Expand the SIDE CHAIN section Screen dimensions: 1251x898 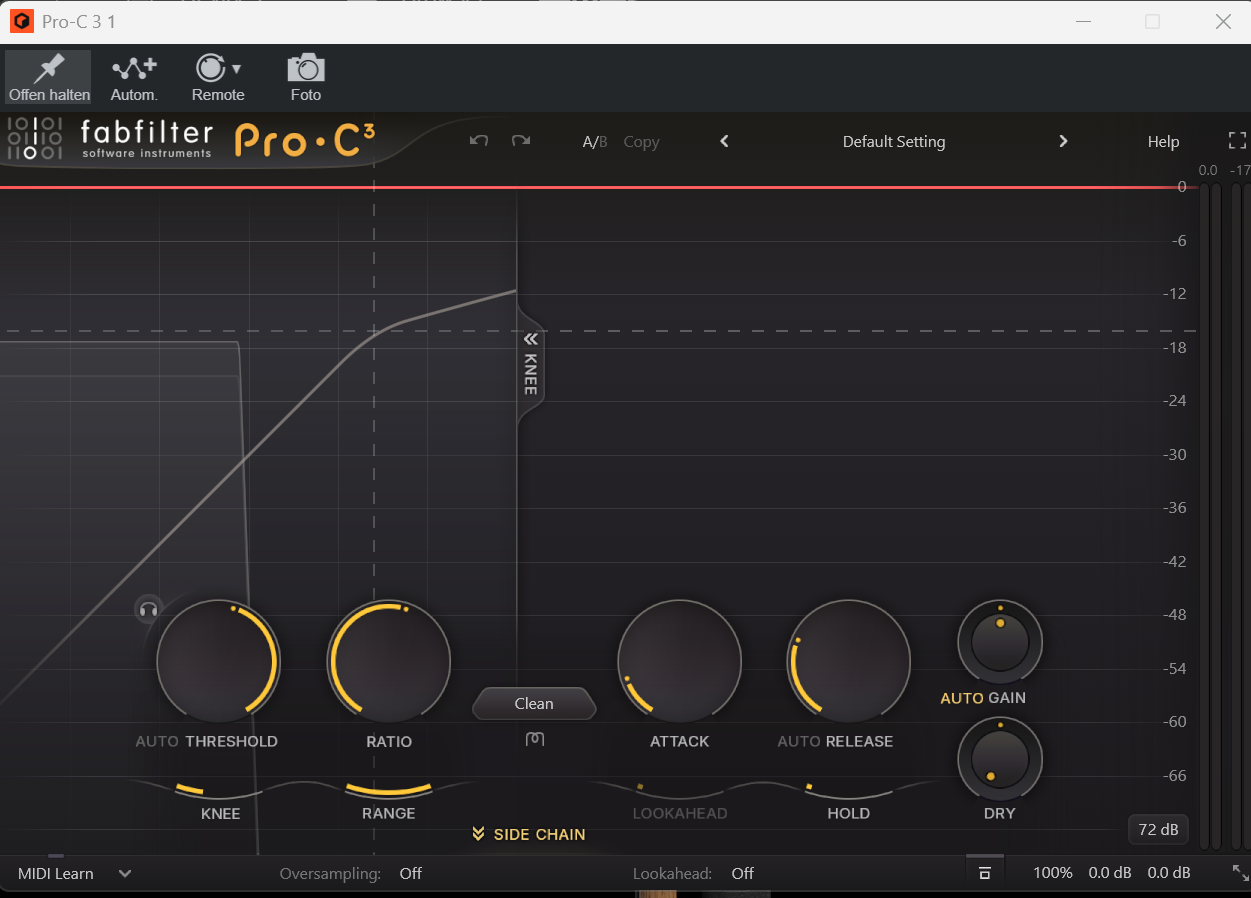pyautogui.click(x=529, y=834)
